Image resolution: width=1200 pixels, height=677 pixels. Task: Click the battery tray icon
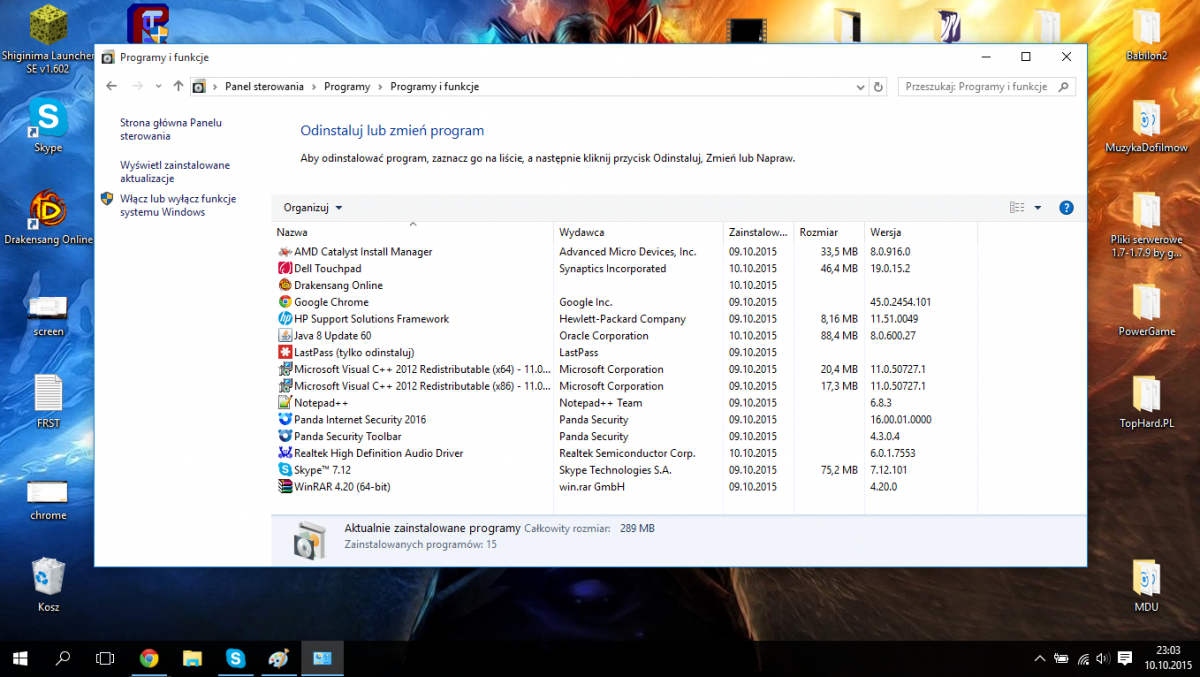1061,658
